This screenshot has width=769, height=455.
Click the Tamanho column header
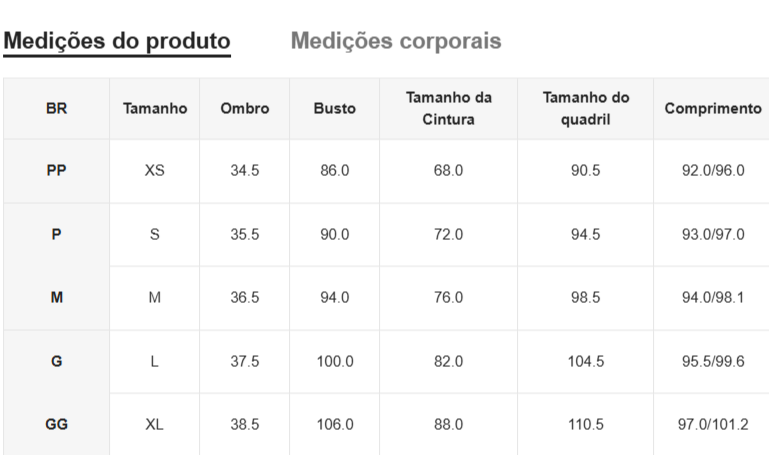pyautogui.click(x=155, y=109)
